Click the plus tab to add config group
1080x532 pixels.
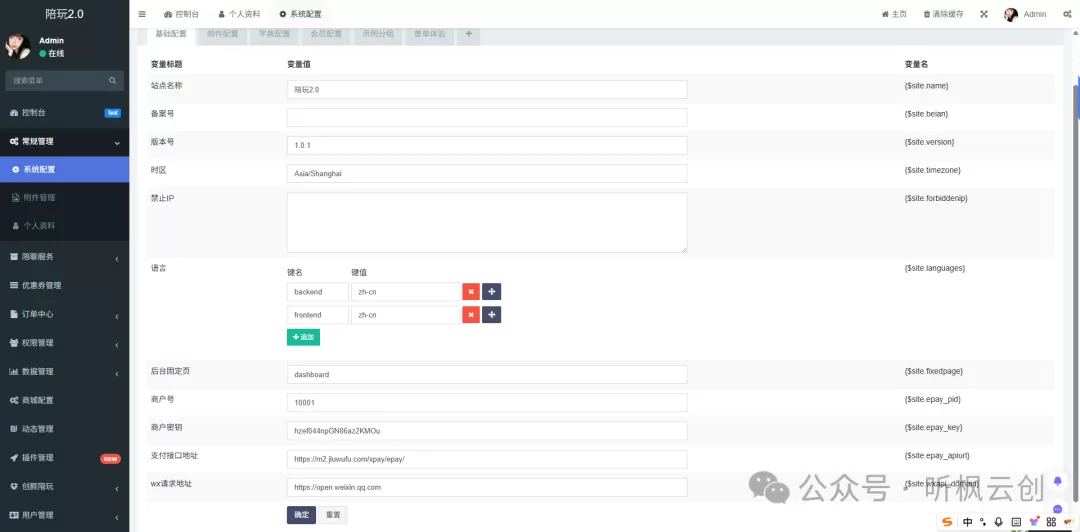pyautogui.click(x=469, y=34)
